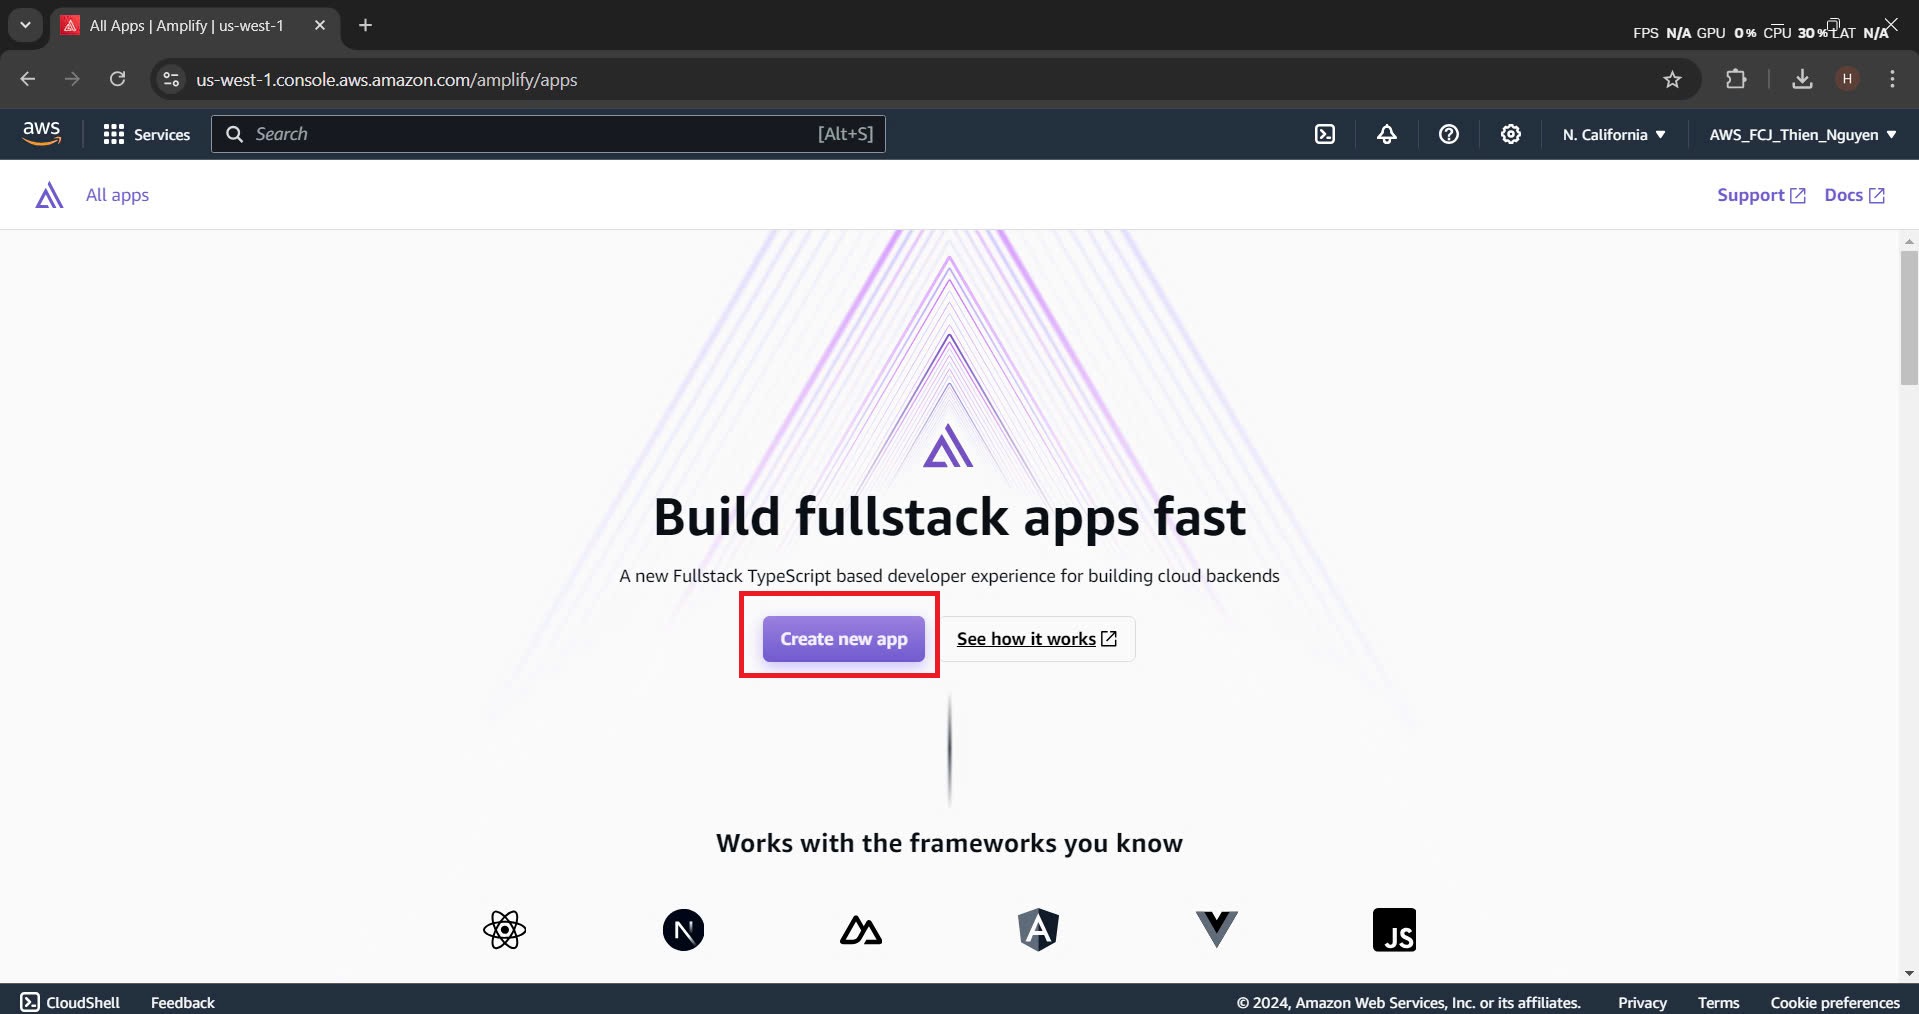Open the notifications bell icon
1919x1014 pixels.
tap(1386, 133)
